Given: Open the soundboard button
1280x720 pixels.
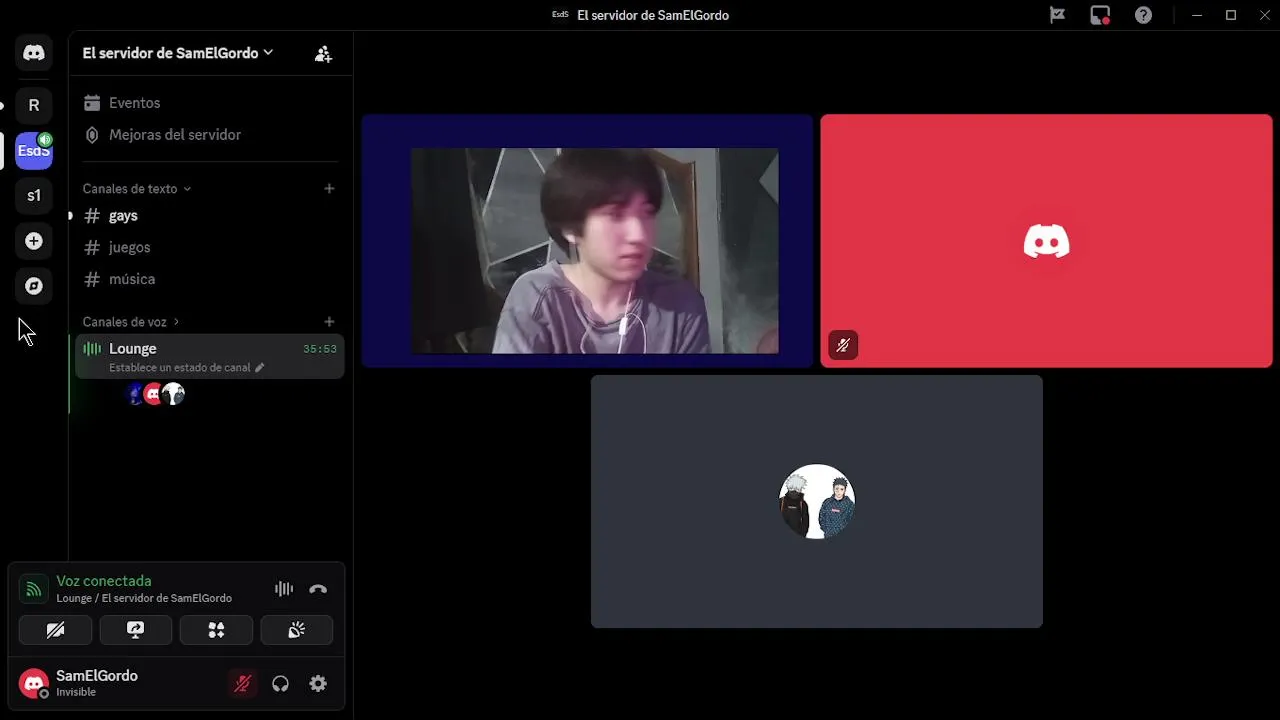Looking at the screenshot, I should click(297, 630).
